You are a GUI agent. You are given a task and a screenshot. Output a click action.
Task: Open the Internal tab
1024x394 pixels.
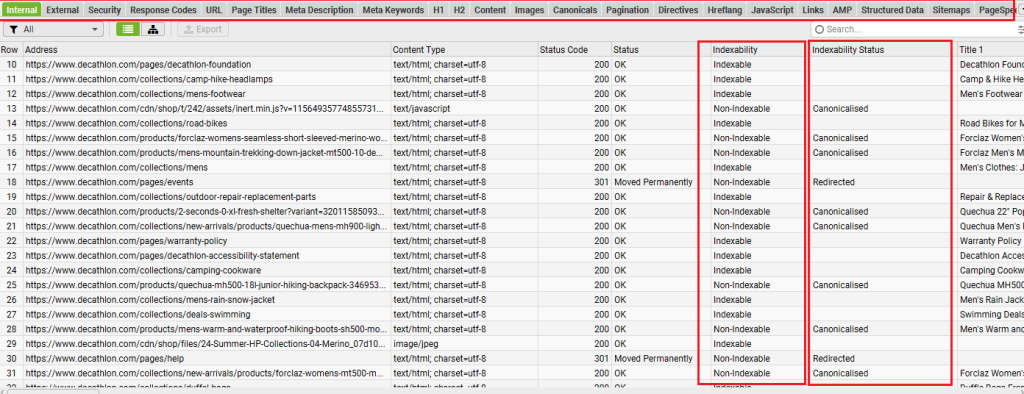click(x=22, y=10)
